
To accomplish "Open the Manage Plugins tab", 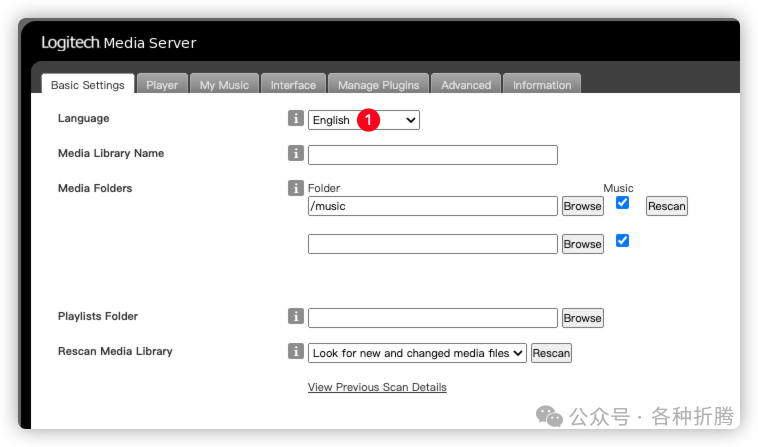I will click(x=379, y=85).
